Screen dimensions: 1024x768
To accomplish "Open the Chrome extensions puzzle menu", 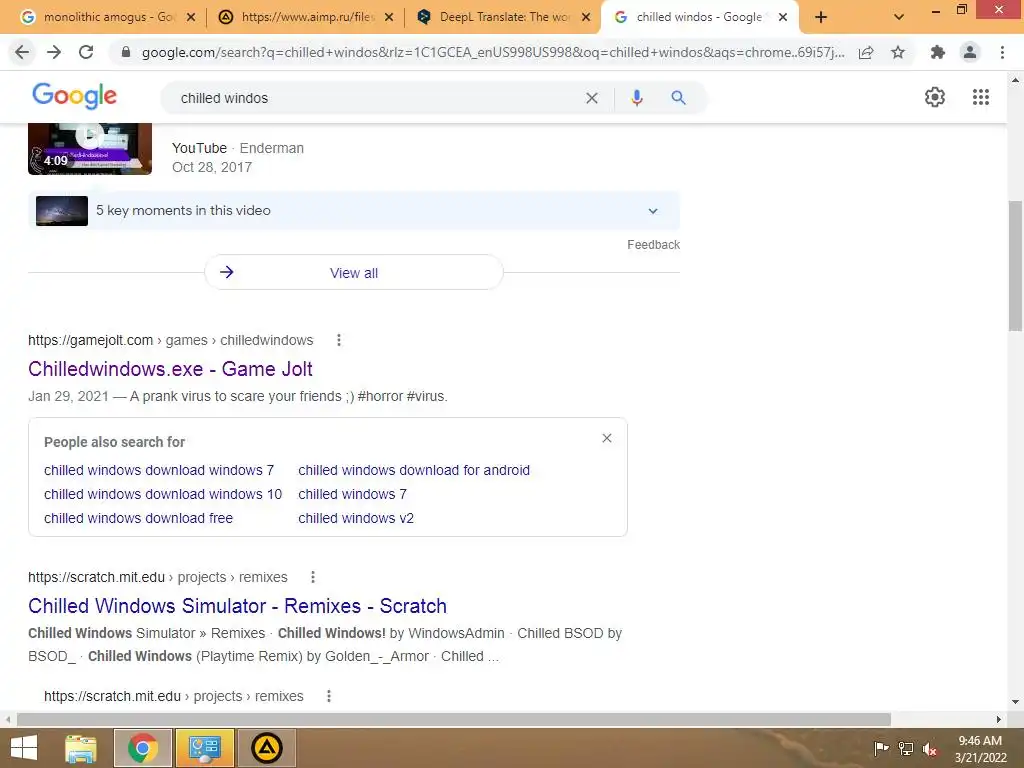I will coord(938,52).
